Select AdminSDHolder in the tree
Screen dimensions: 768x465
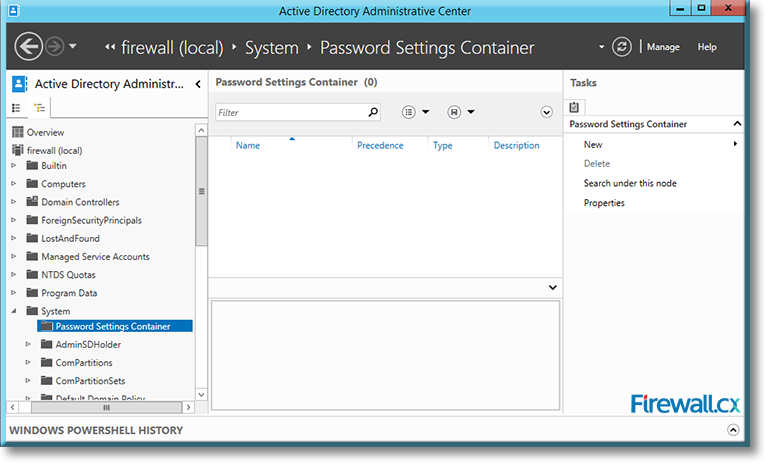88,344
